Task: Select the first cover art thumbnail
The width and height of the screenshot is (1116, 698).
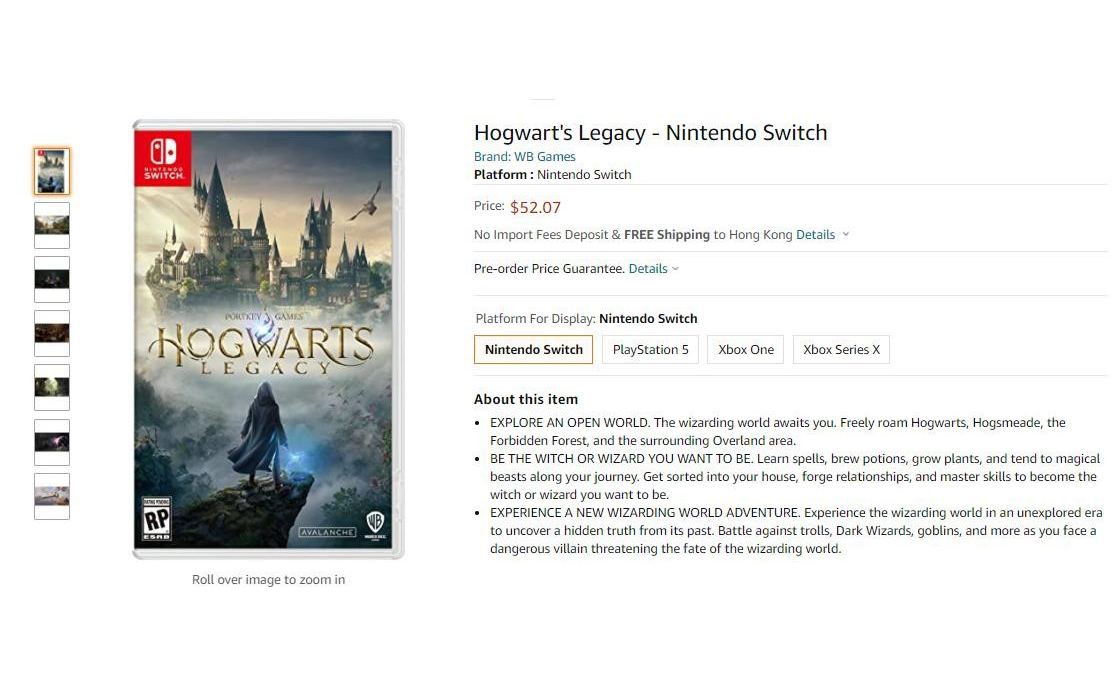Action: 52,171
